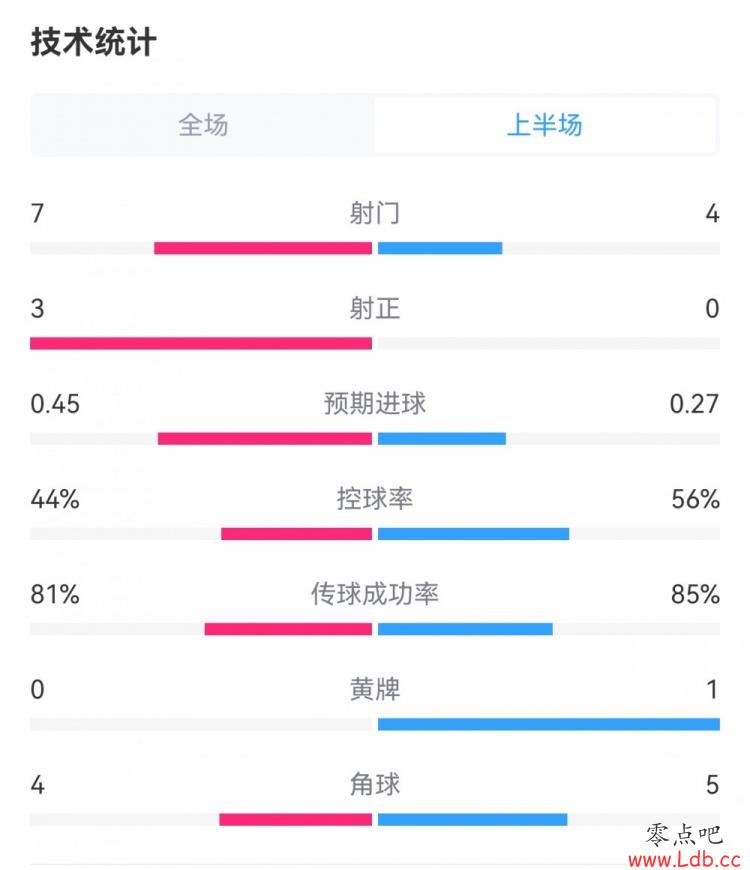Viewport: 750px width, 870px height.
Task: Click the blue 射门 bar segment
Action: tap(440, 248)
